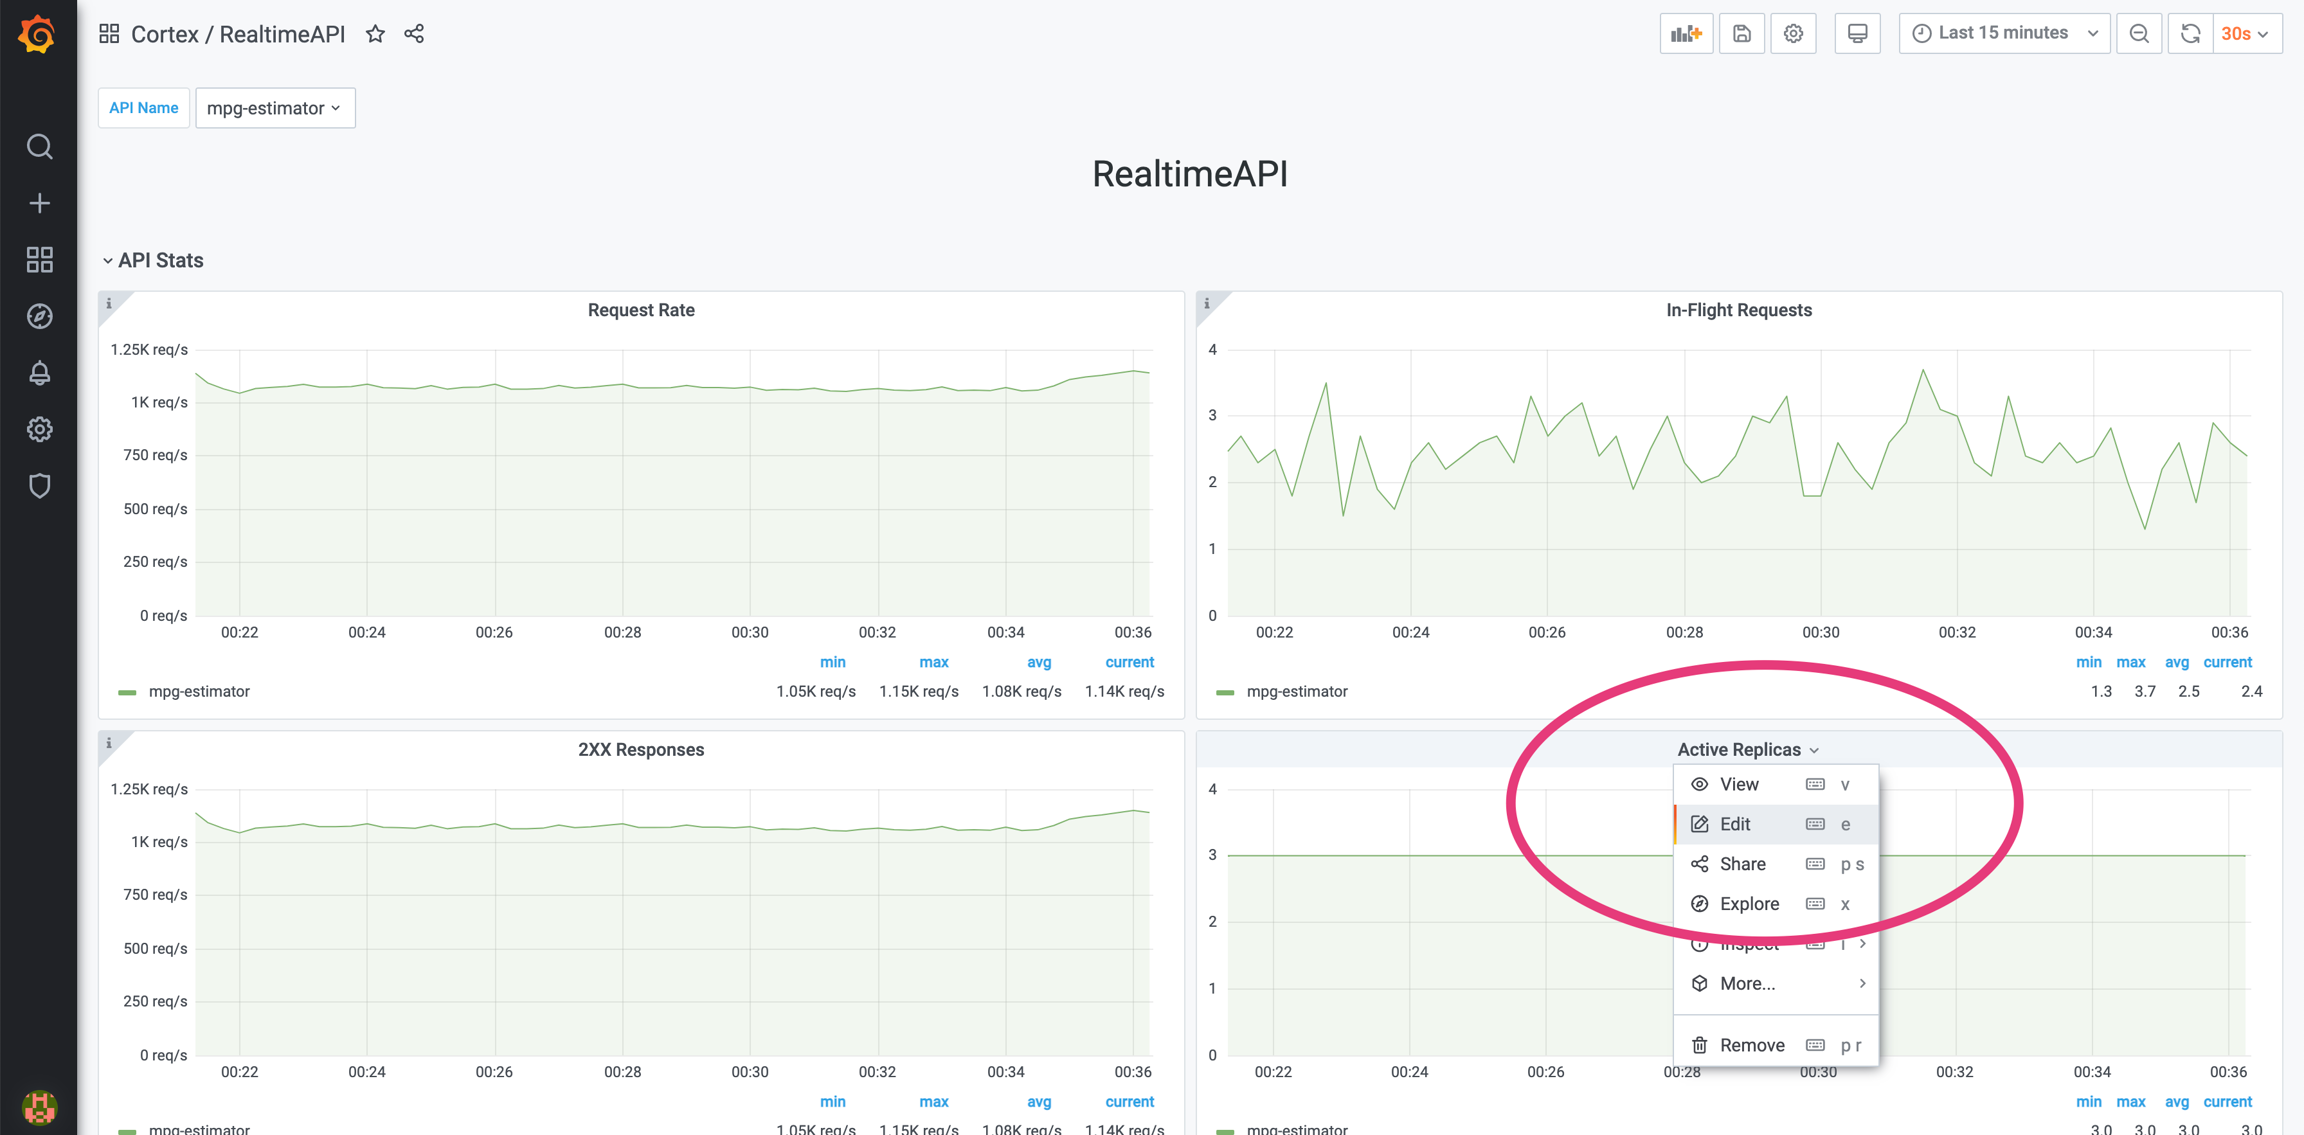The width and height of the screenshot is (2304, 1135).
Task: Open the mpg-estimator API Name dropdown
Action: coord(275,108)
